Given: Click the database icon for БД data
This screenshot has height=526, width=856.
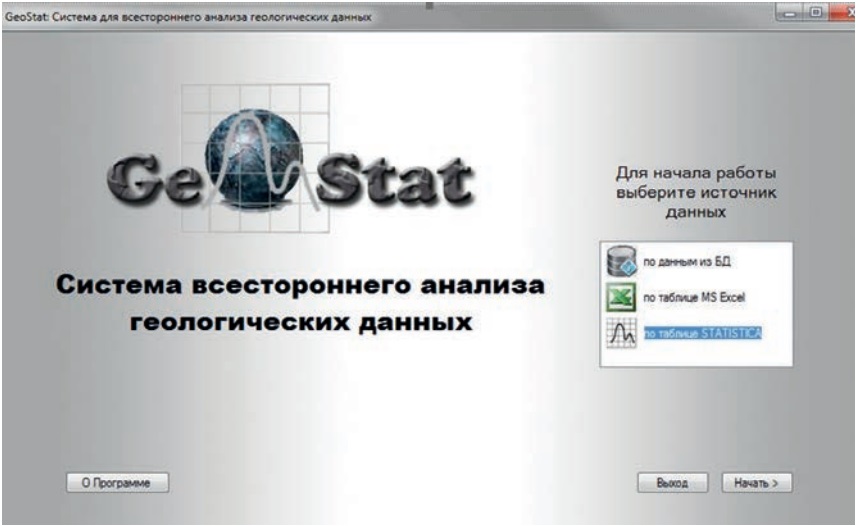Looking at the screenshot, I should 621,261.
